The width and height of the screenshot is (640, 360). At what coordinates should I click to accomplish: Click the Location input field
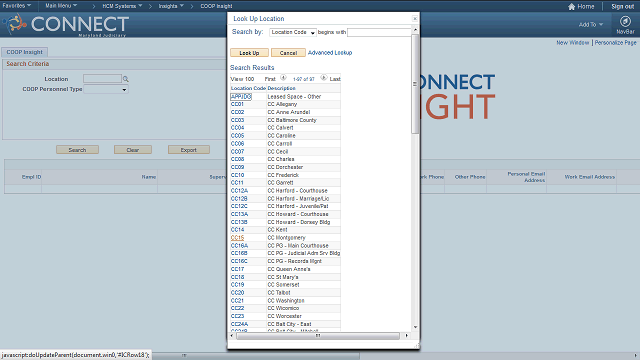click(102, 78)
